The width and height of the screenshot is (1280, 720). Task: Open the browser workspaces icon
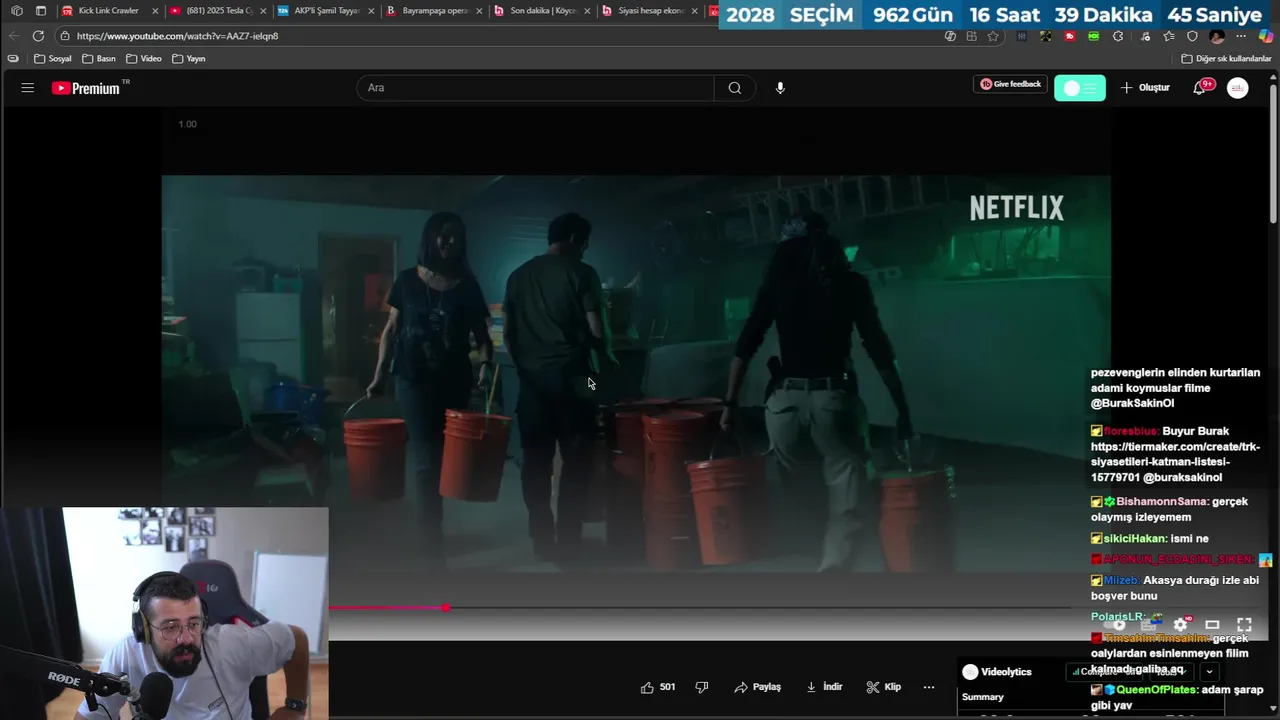point(17,11)
